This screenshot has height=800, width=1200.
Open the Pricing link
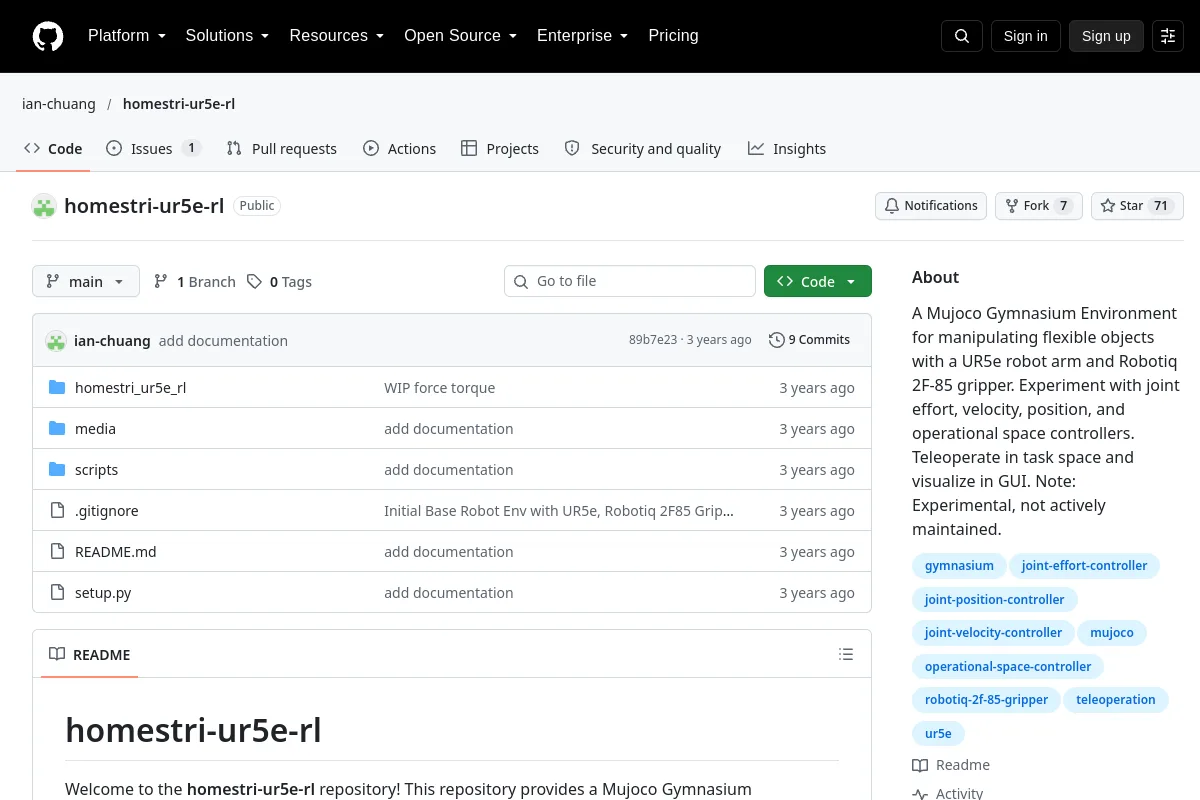[673, 36]
